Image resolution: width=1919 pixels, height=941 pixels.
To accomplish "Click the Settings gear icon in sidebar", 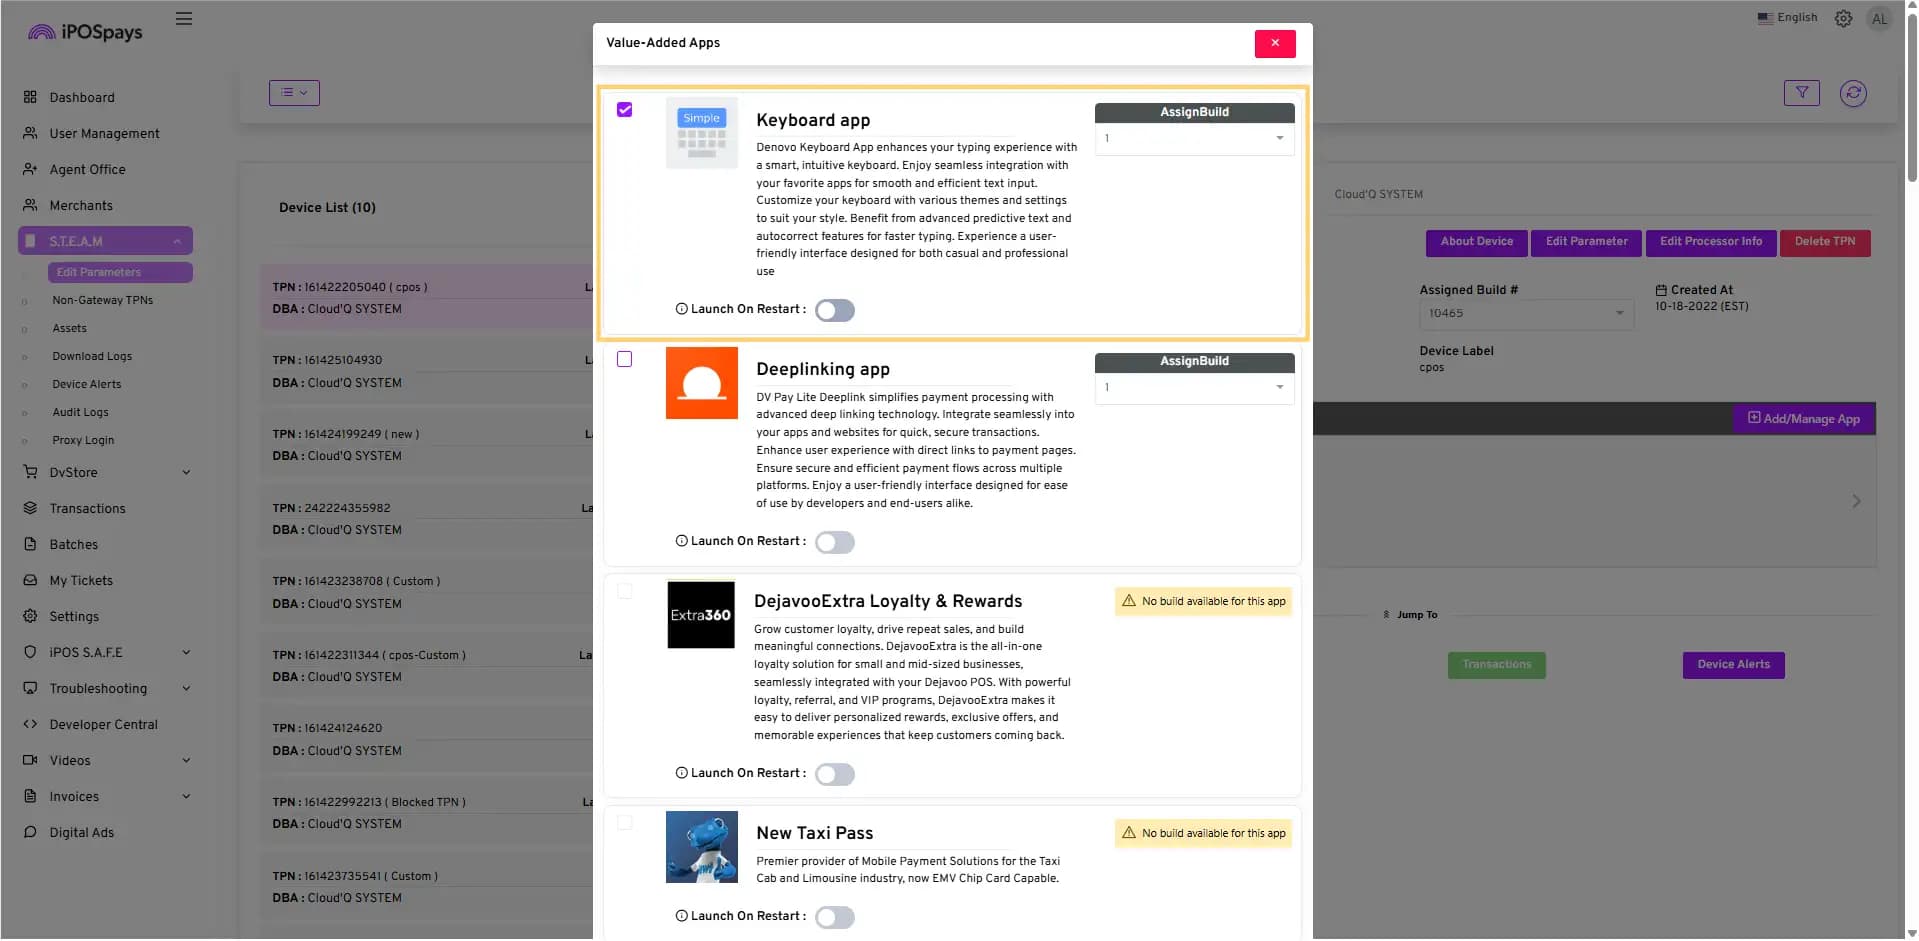I will tap(30, 616).
